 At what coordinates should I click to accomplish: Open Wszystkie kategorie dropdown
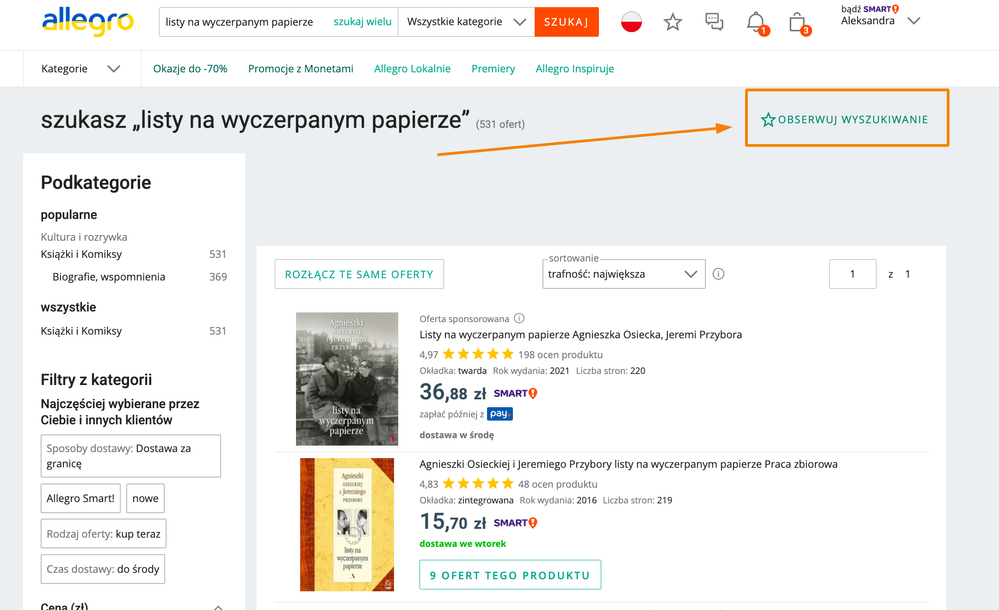(x=466, y=22)
